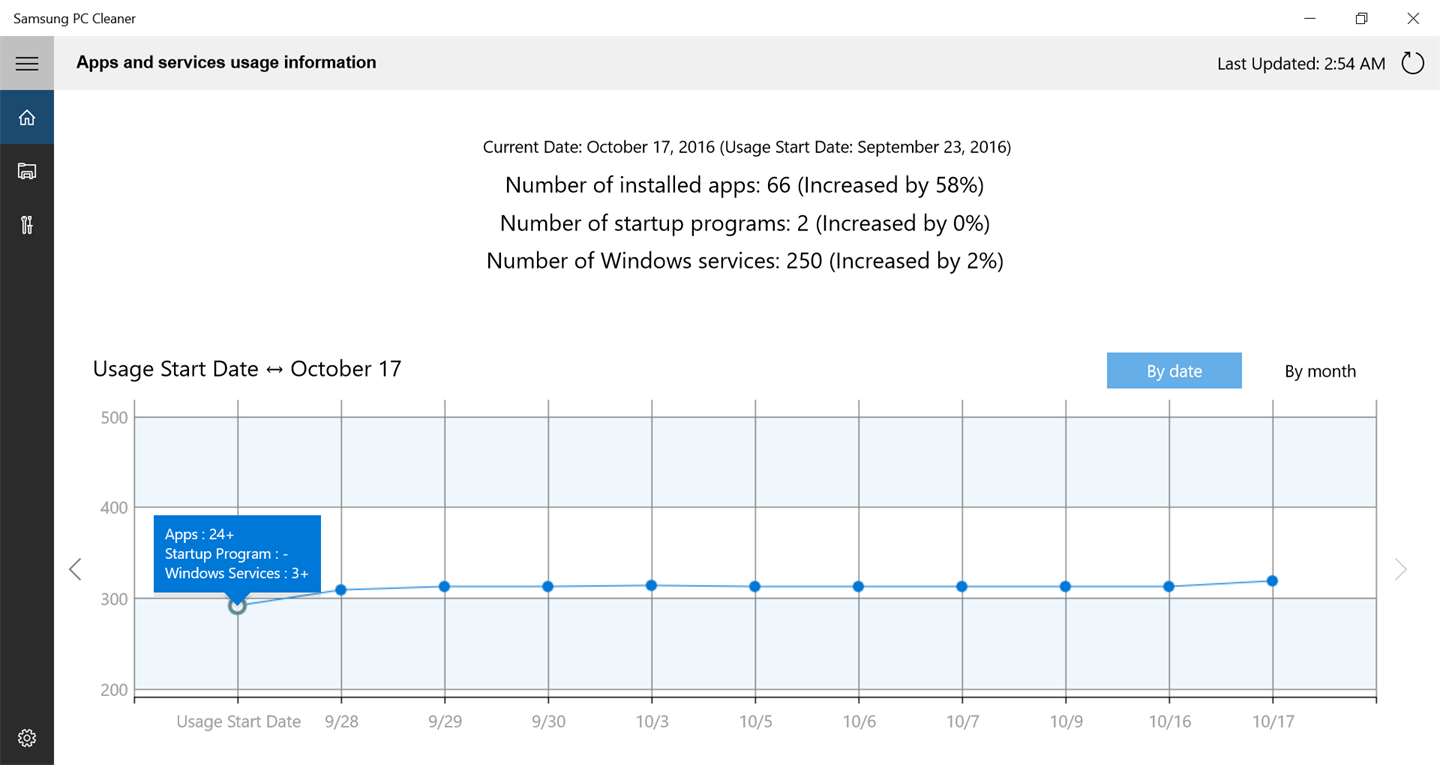Click the Apps tooltip on the chart

(237, 553)
